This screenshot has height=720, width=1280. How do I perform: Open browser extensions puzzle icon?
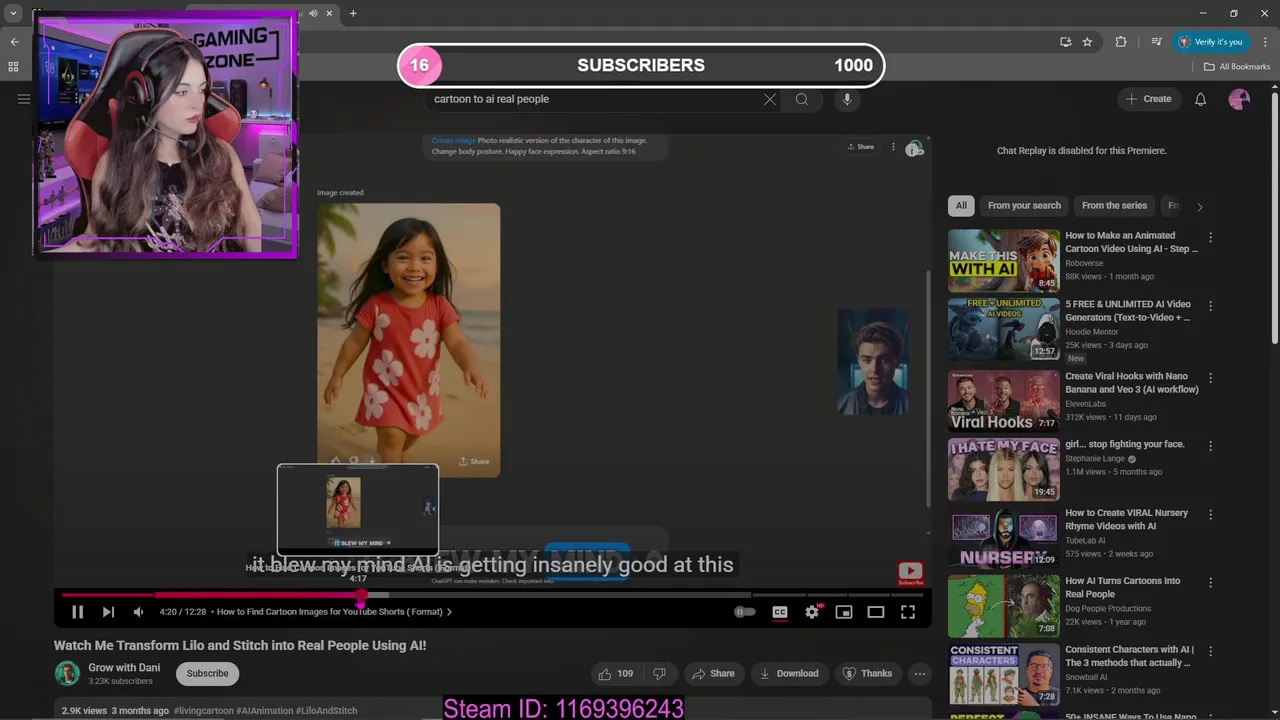tap(1121, 42)
